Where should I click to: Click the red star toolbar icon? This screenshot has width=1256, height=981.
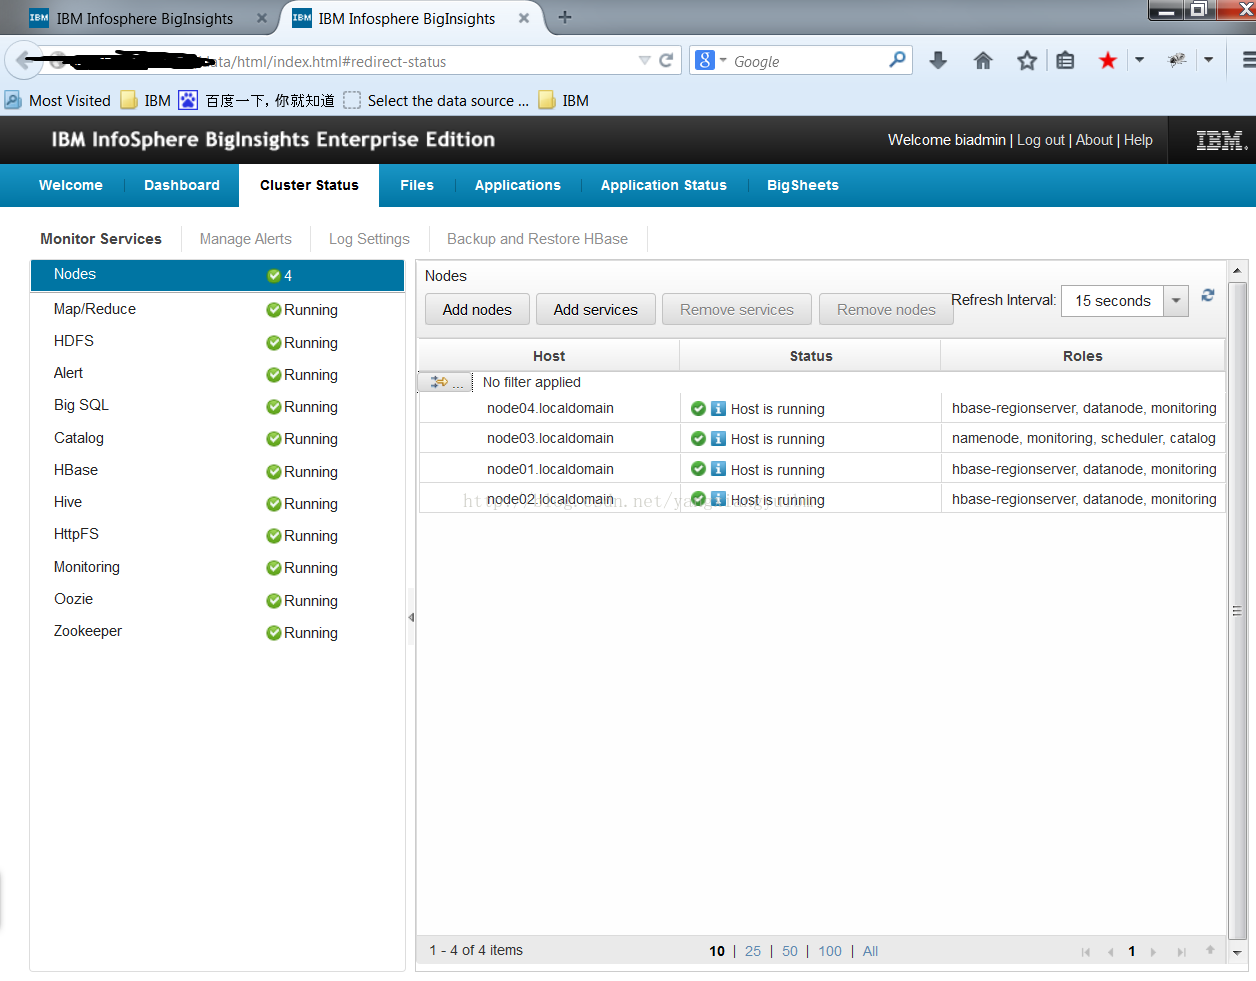click(1107, 61)
